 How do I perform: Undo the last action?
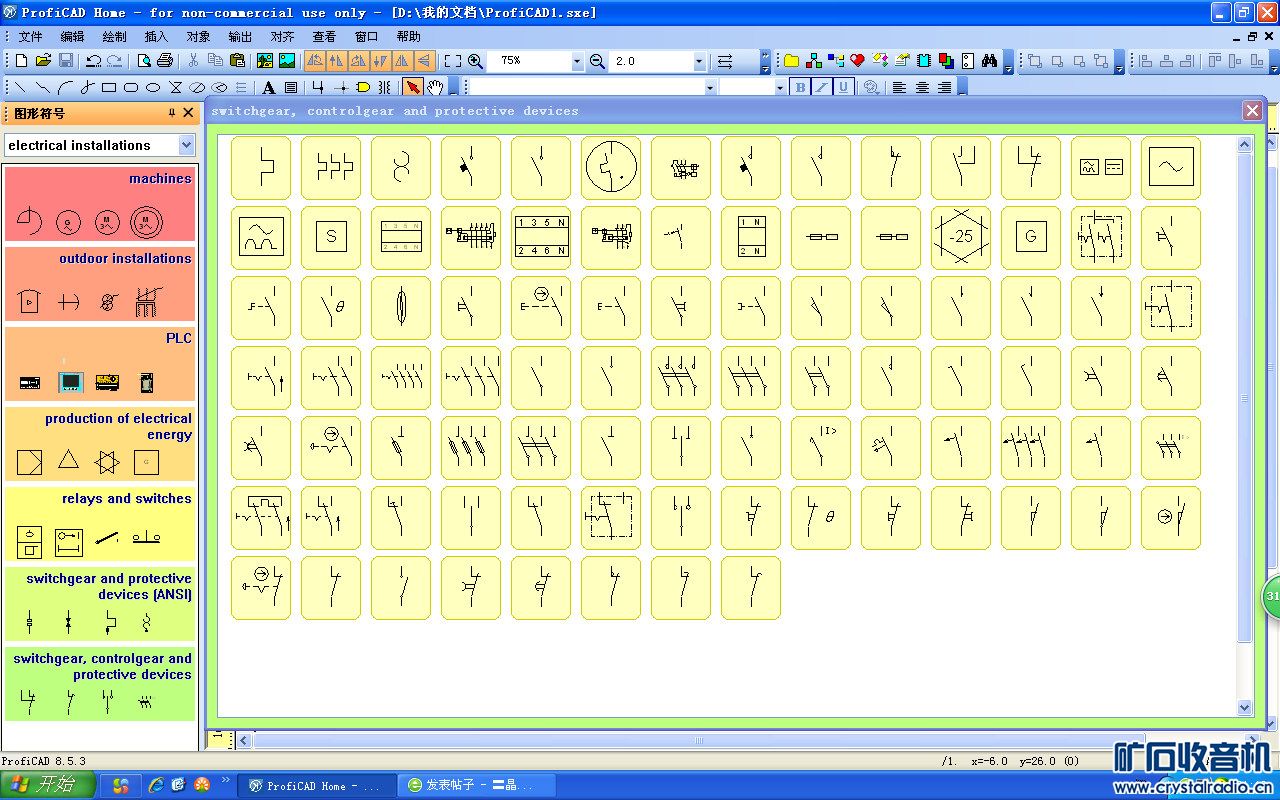pos(93,61)
